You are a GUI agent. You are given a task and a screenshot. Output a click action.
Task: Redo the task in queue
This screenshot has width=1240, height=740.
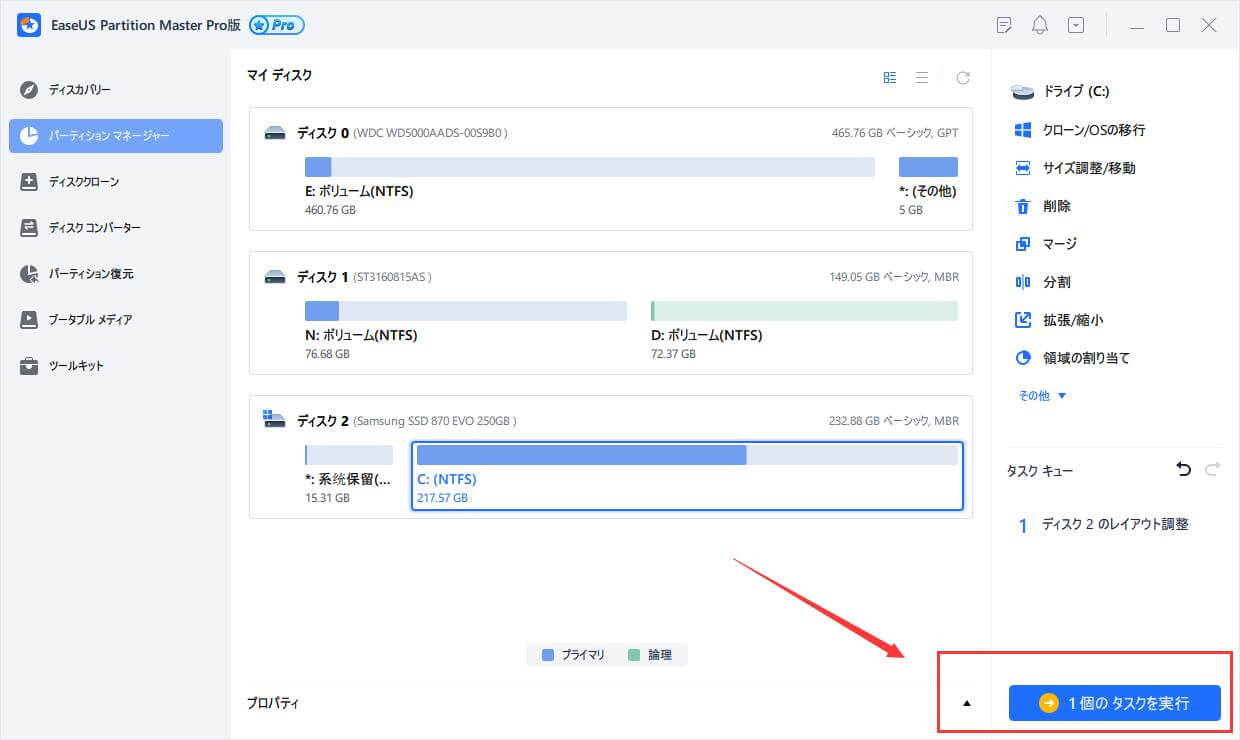[1213, 469]
